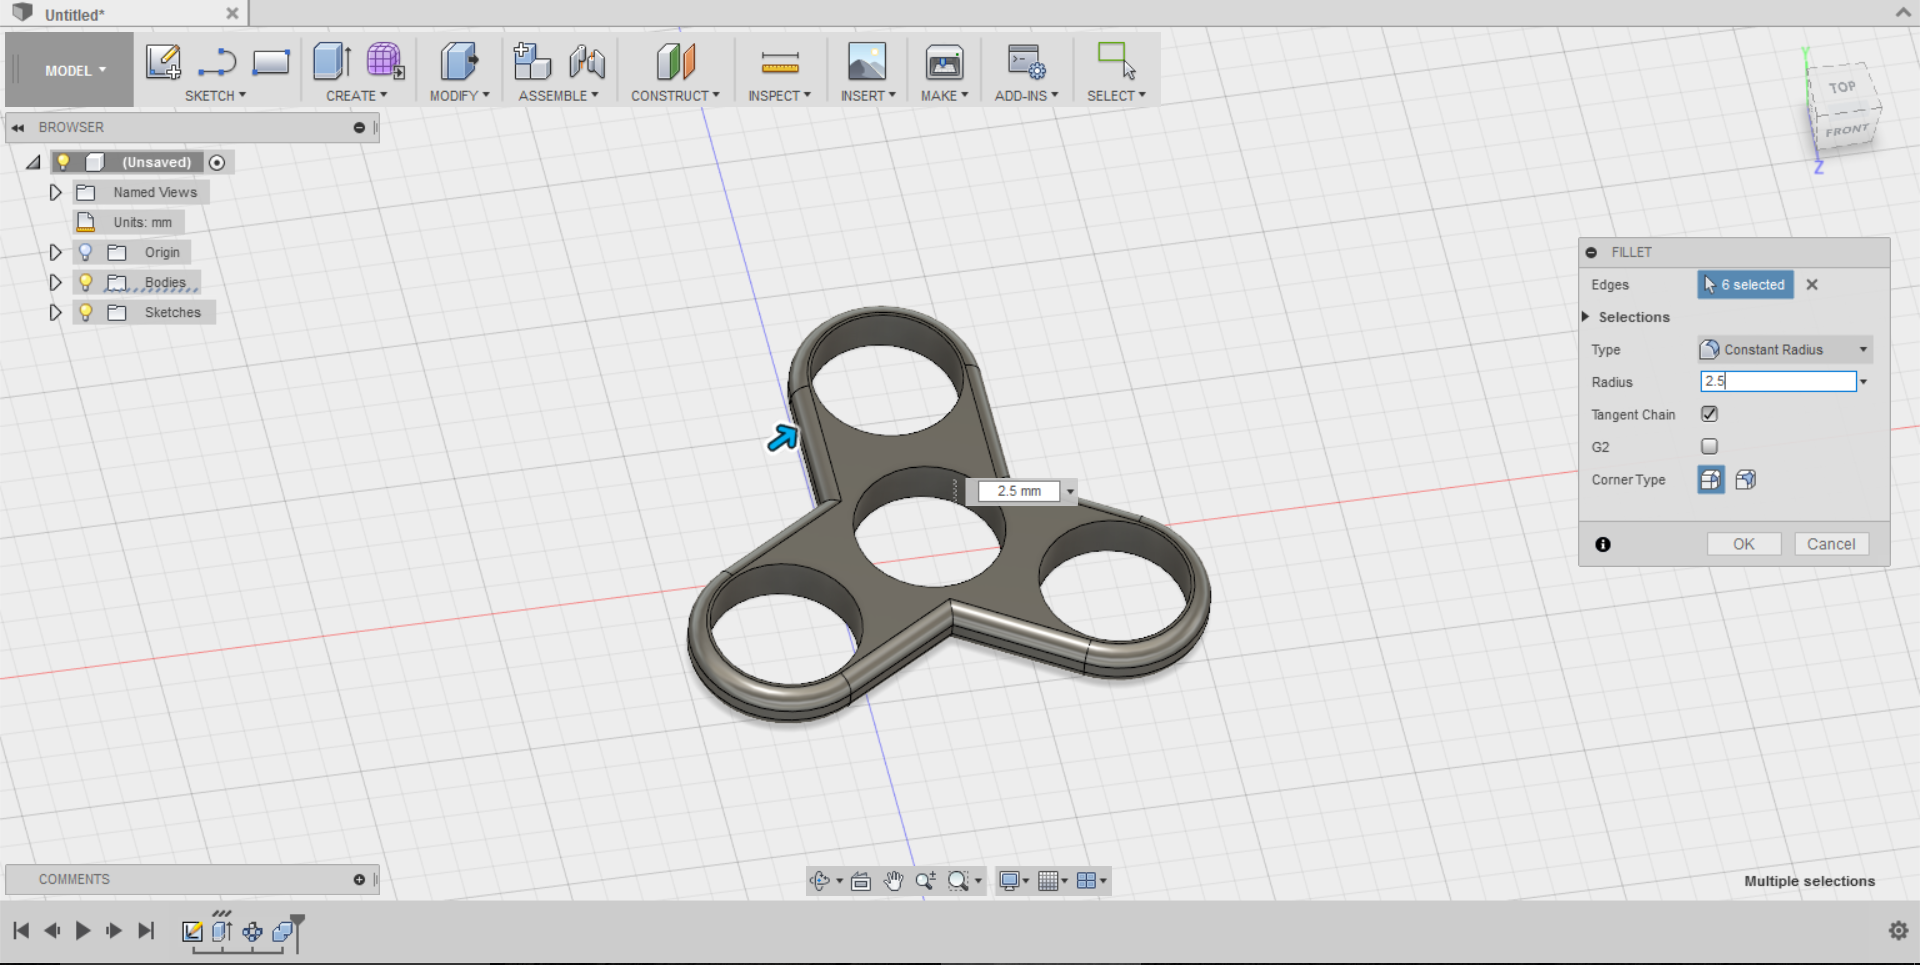Open the Radius field dropdown arrow

(1864, 382)
